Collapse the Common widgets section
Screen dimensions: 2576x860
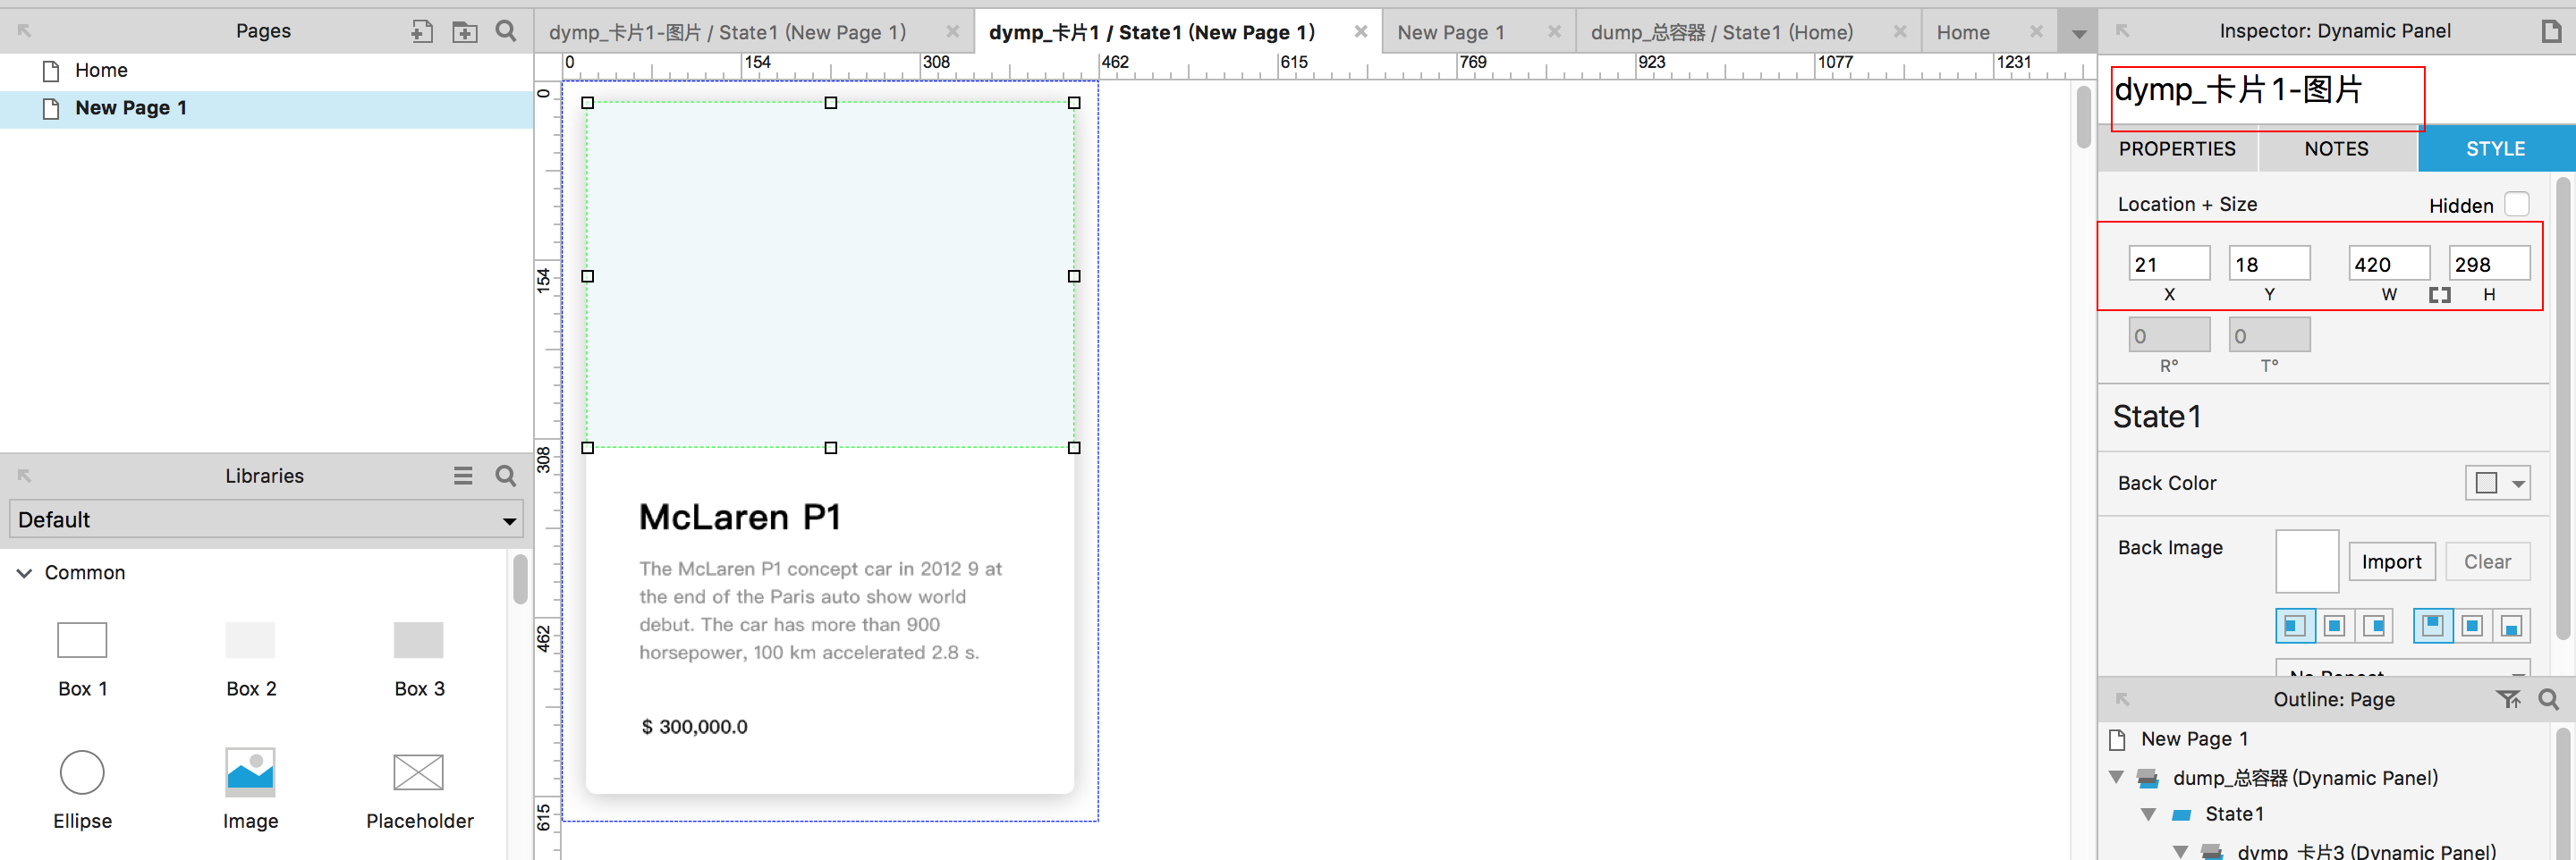[24, 573]
